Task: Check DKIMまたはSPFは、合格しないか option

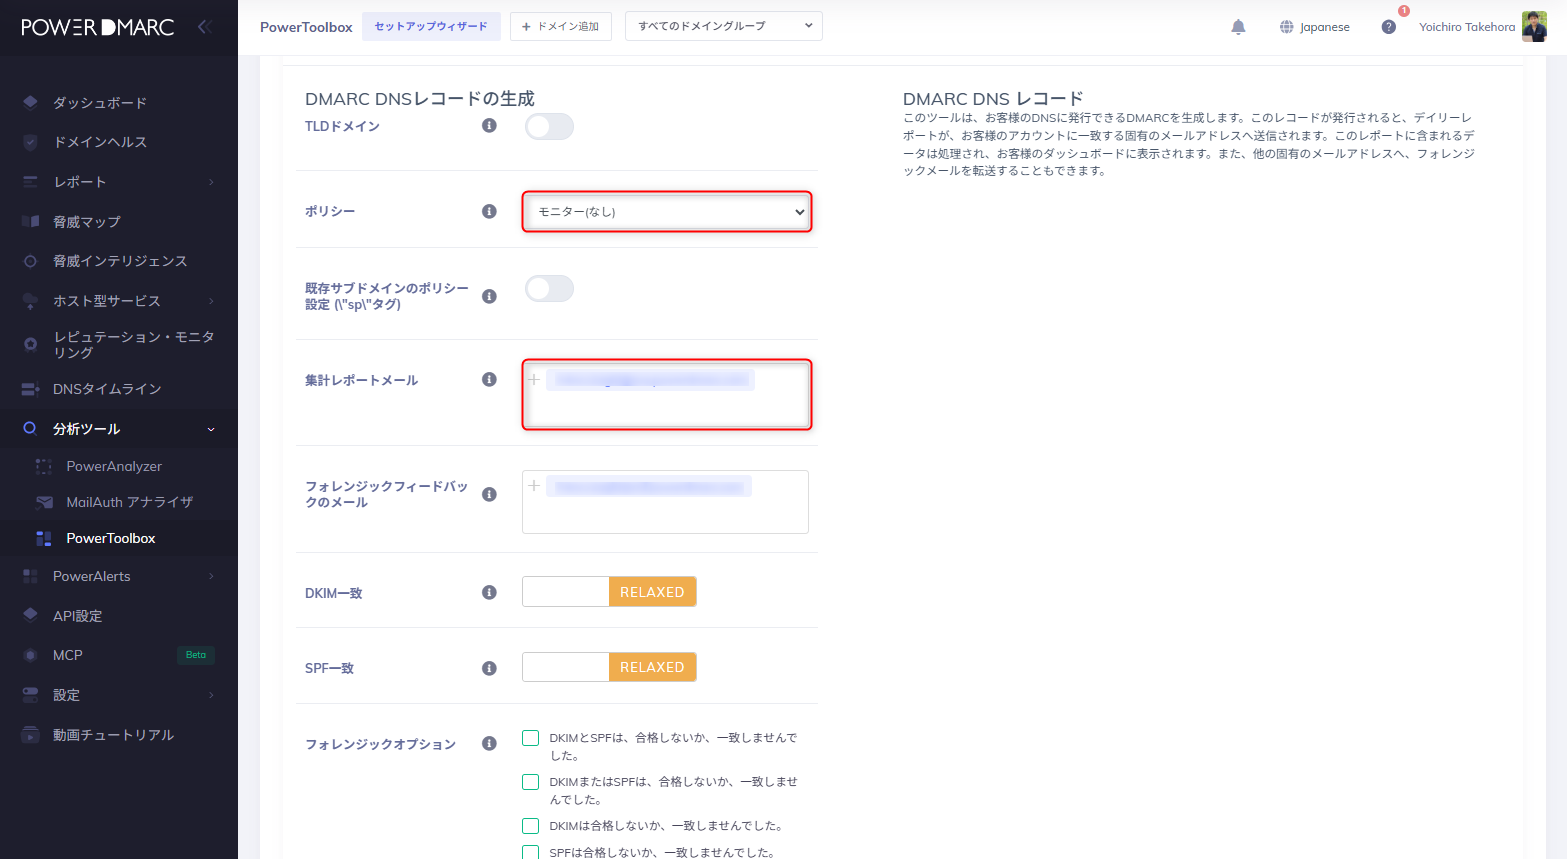Action: pyautogui.click(x=531, y=782)
